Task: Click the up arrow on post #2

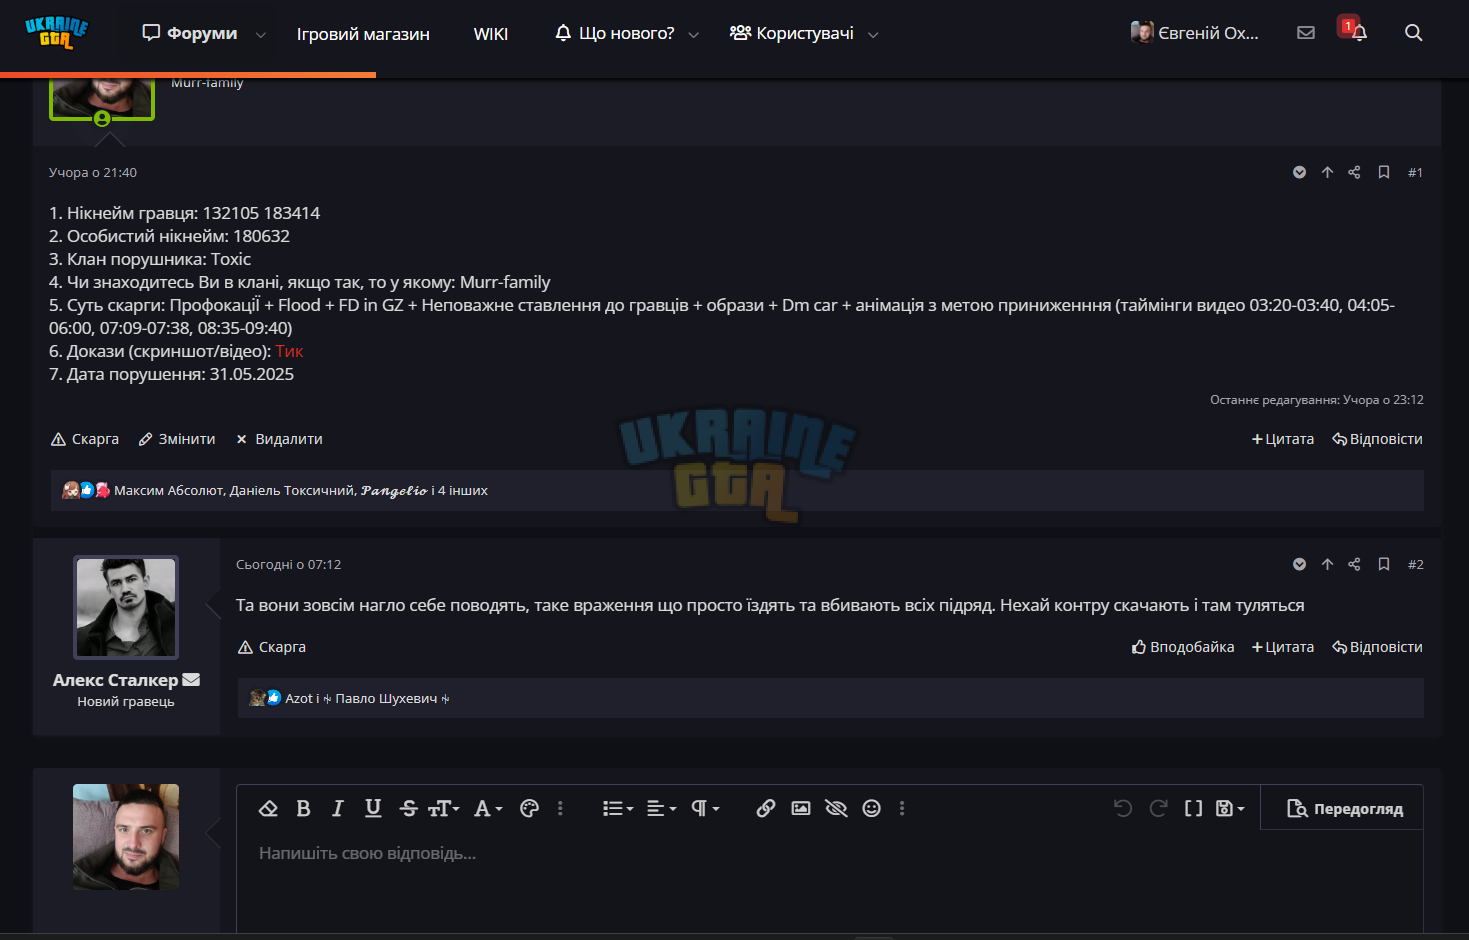Action: click(1327, 564)
